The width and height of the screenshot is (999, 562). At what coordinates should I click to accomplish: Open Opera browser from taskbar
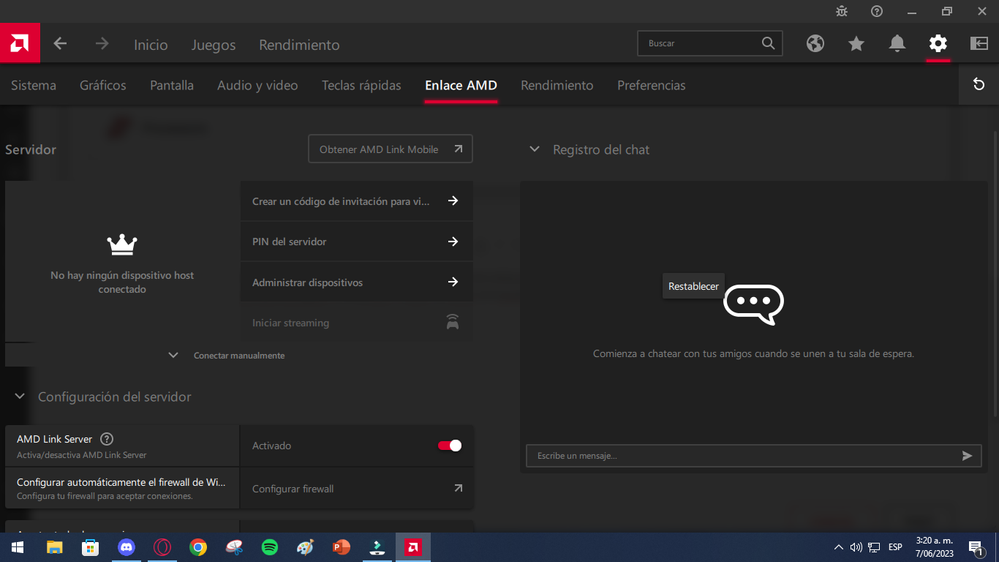[162, 547]
